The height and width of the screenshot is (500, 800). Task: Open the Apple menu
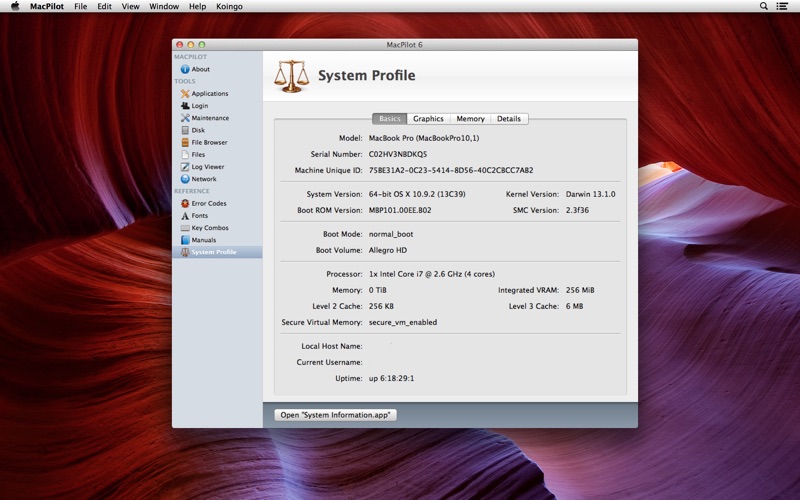click(x=15, y=6)
